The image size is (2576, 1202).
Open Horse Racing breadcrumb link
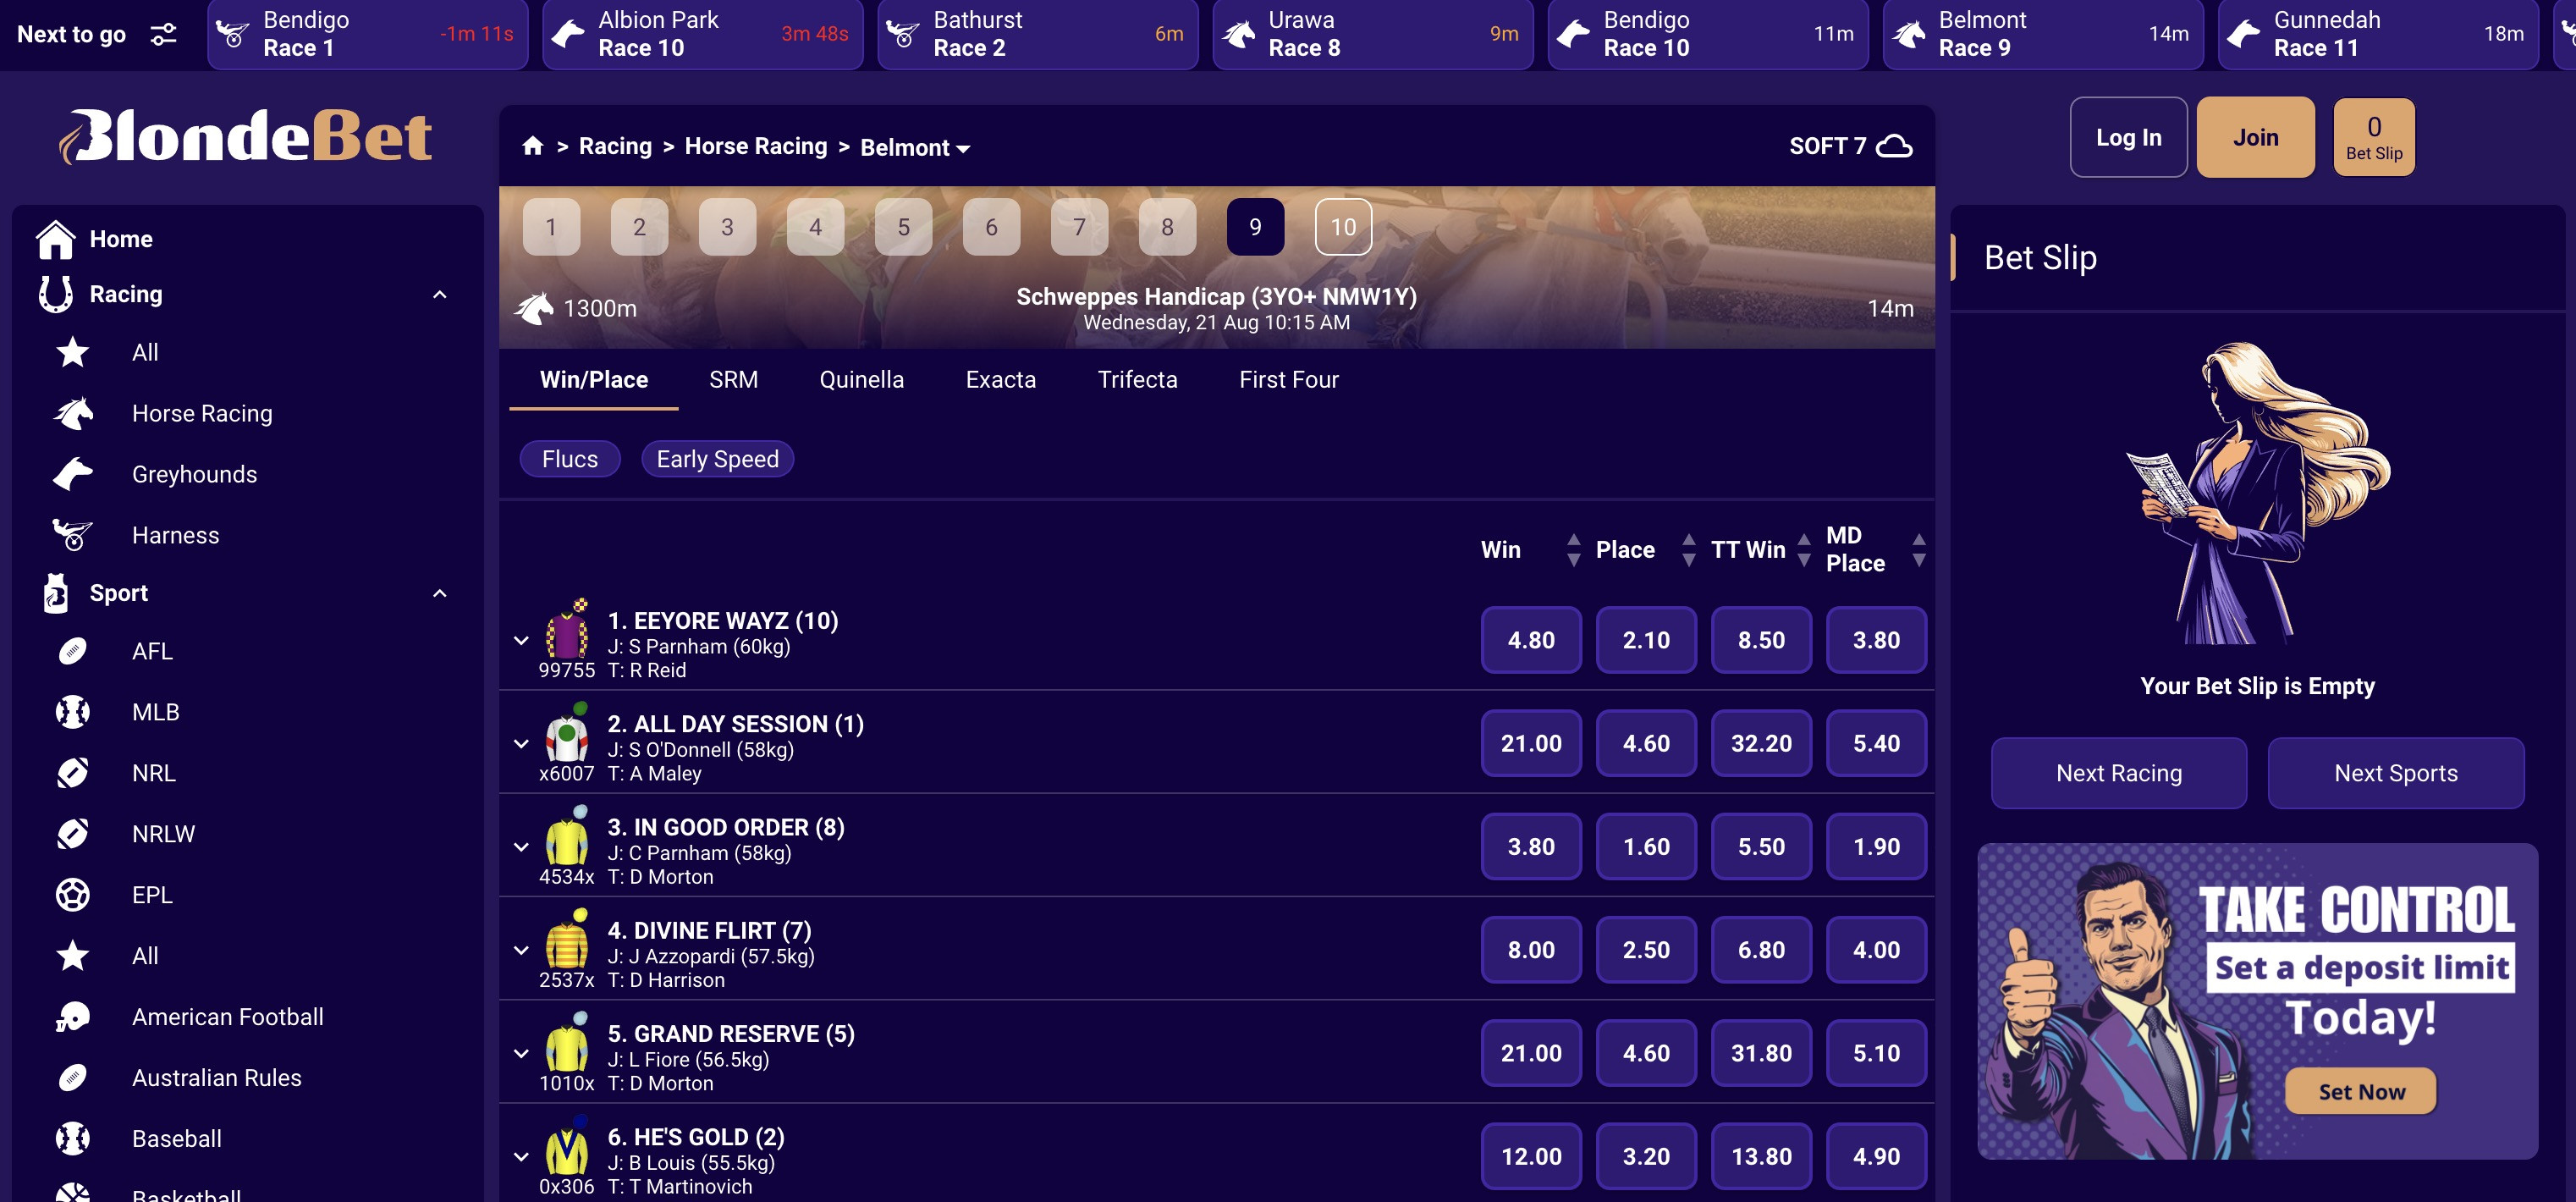[755, 146]
